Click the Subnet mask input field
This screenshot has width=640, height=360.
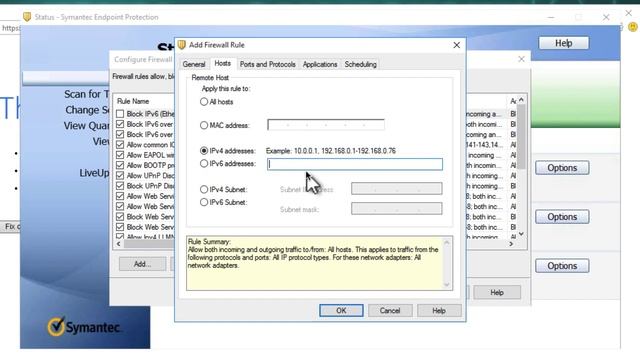click(396, 209)
